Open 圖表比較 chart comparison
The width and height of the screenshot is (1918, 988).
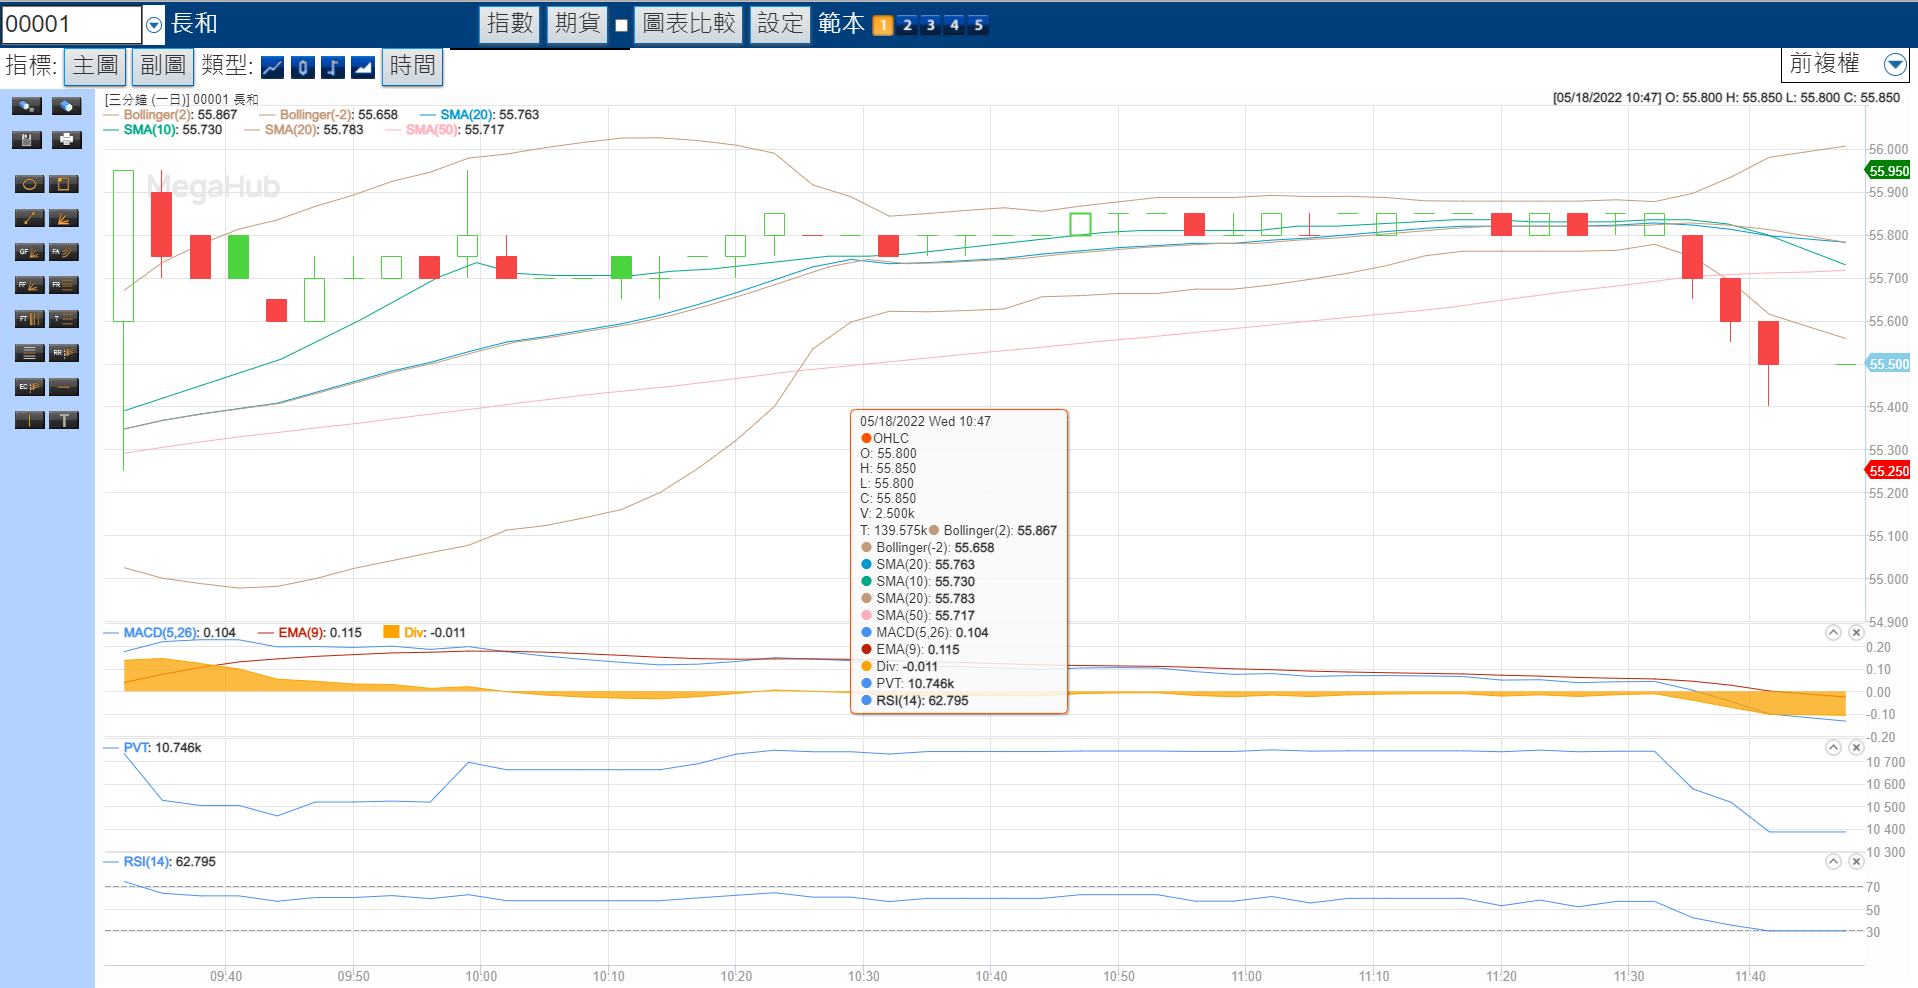point(689,24)
